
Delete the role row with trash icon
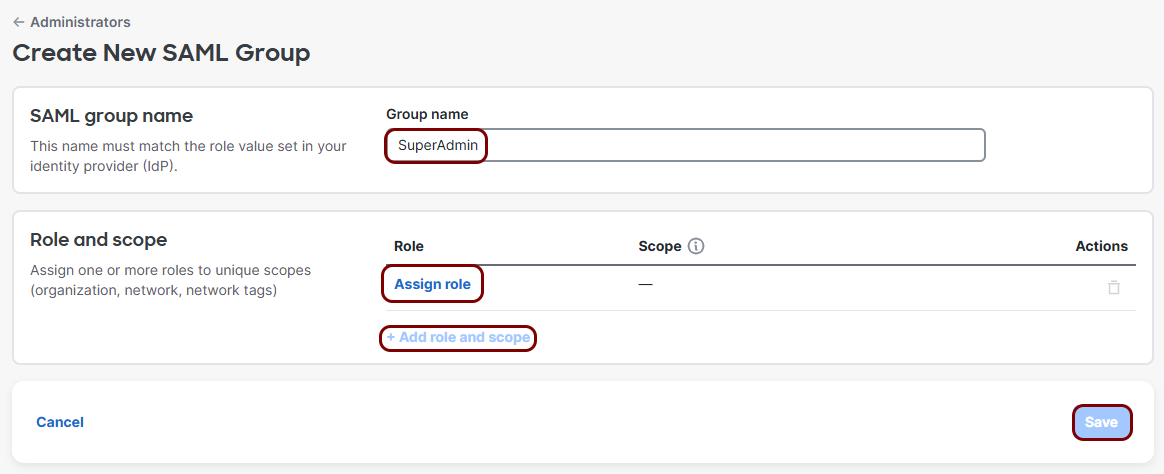pyautogui.click(x=1114, y=287)
